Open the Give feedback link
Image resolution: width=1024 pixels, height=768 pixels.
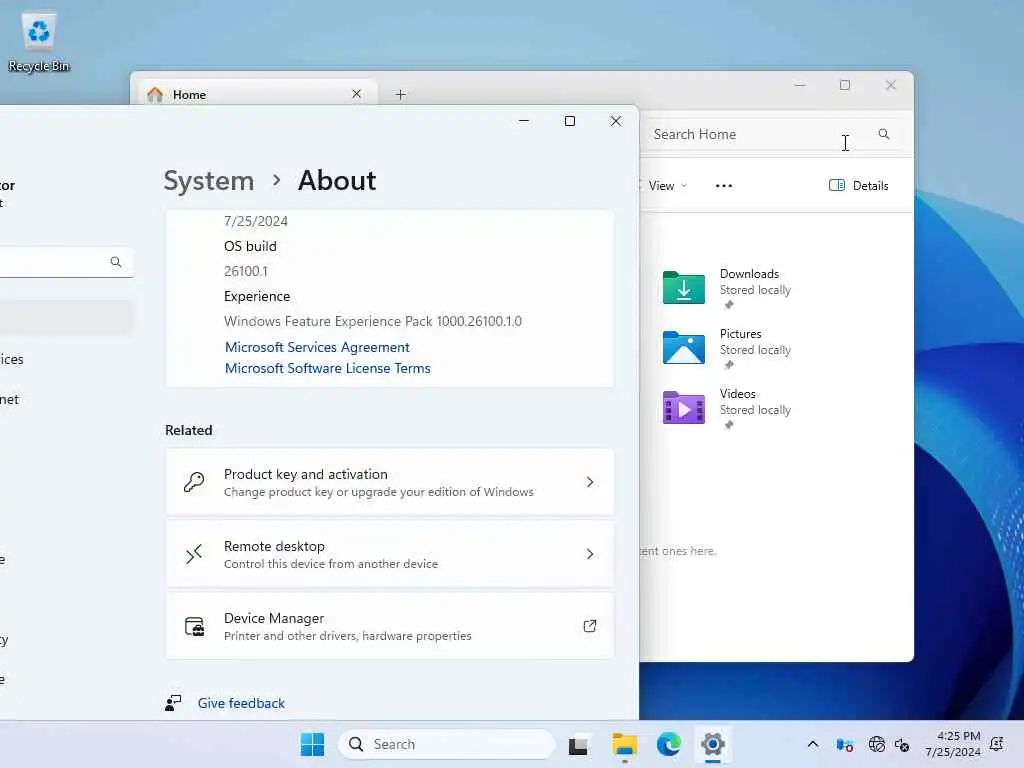241,703
